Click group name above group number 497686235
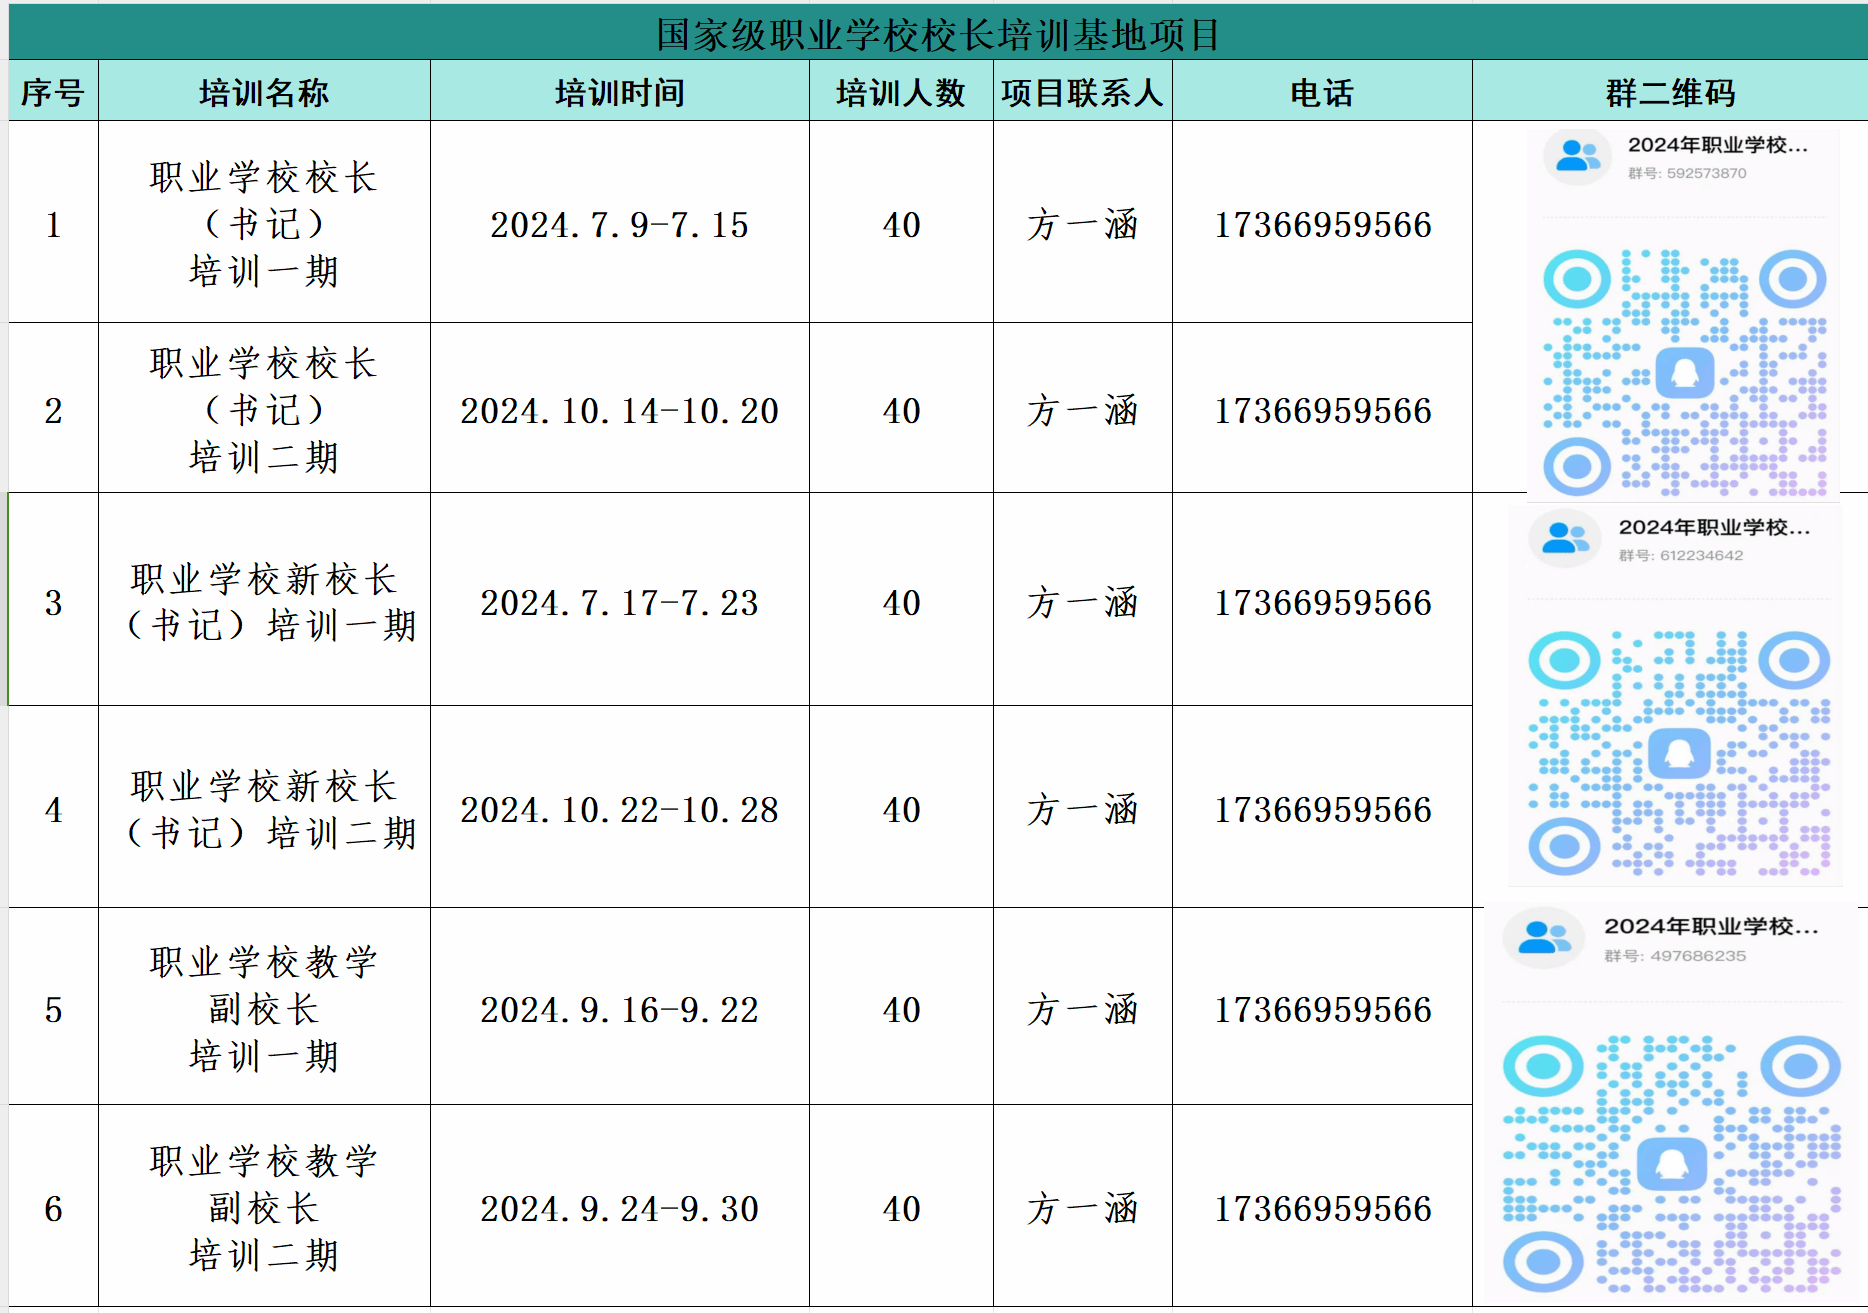The width and height of the screenshot is (1868, 1313). [x=1711, y=926]
